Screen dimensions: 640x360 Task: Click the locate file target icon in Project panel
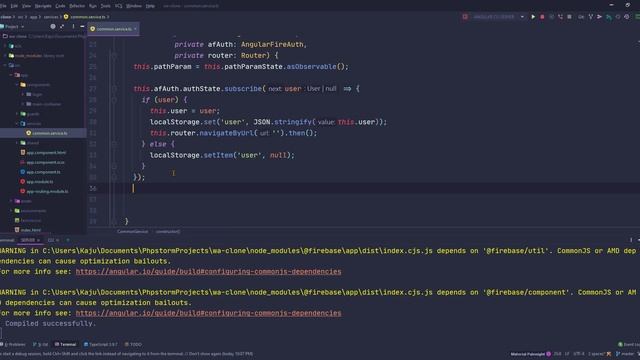(53, 27)
